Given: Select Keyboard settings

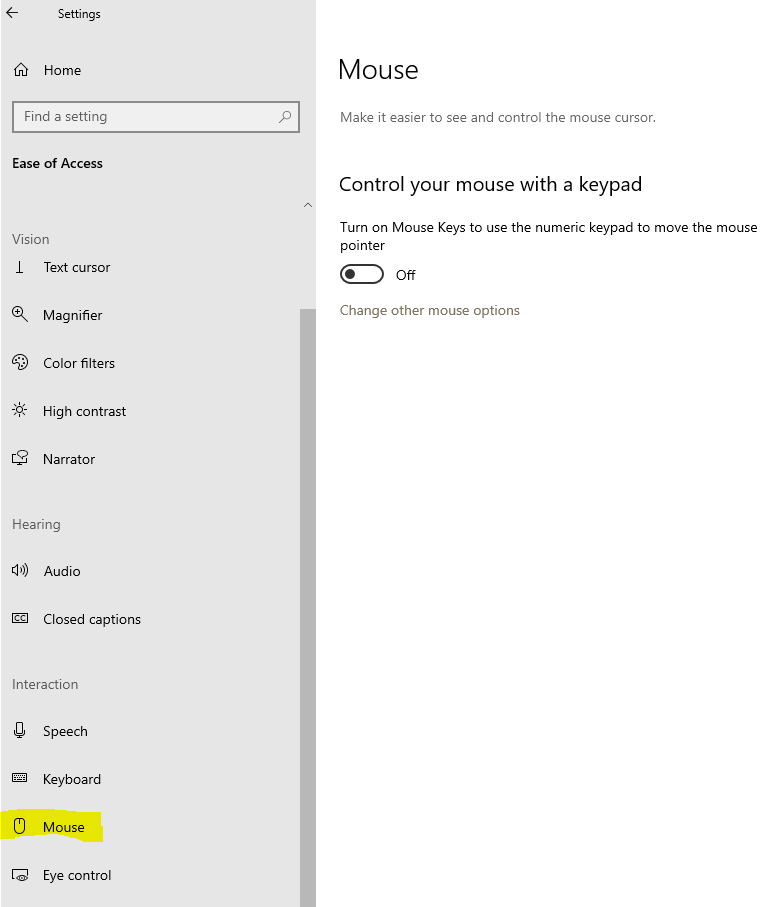Looking at the screenshot, I should (70, 779).
